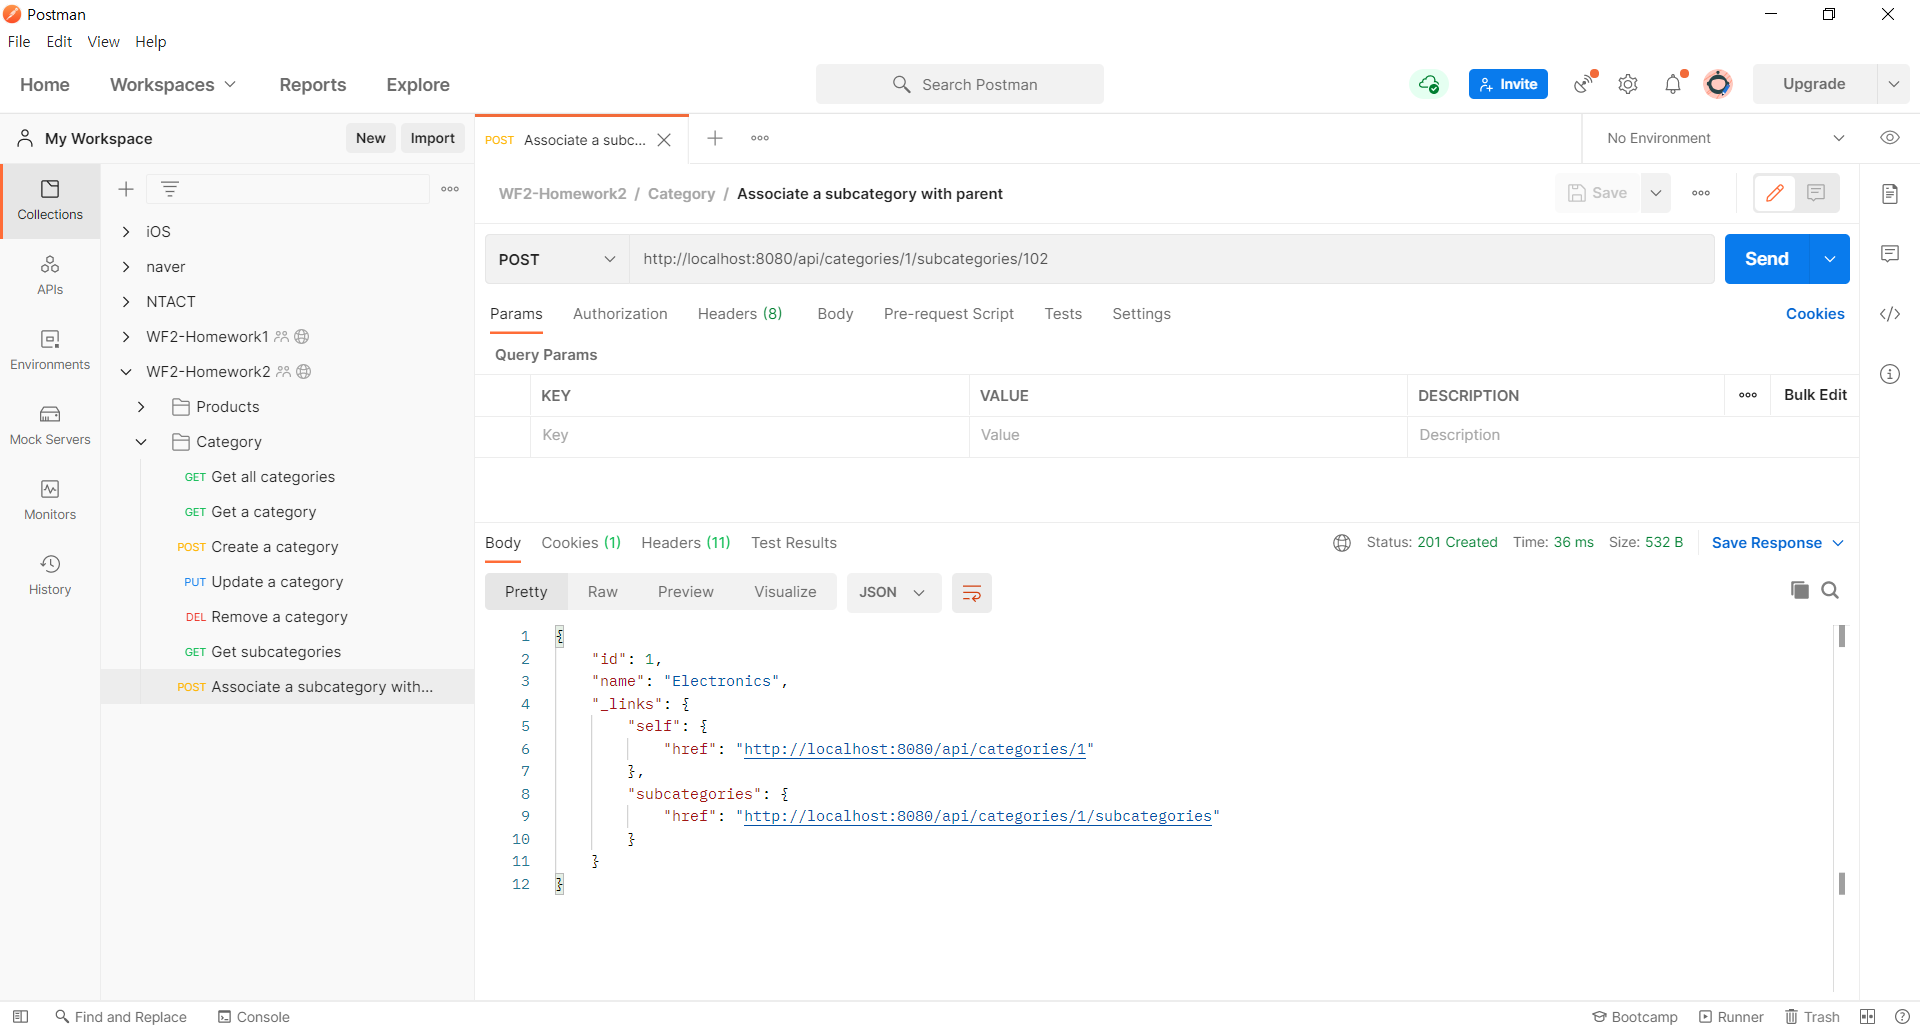1920x1029 pixels.
Task: Toggle the environment quick look eye icon
Action: point(1890,138)
